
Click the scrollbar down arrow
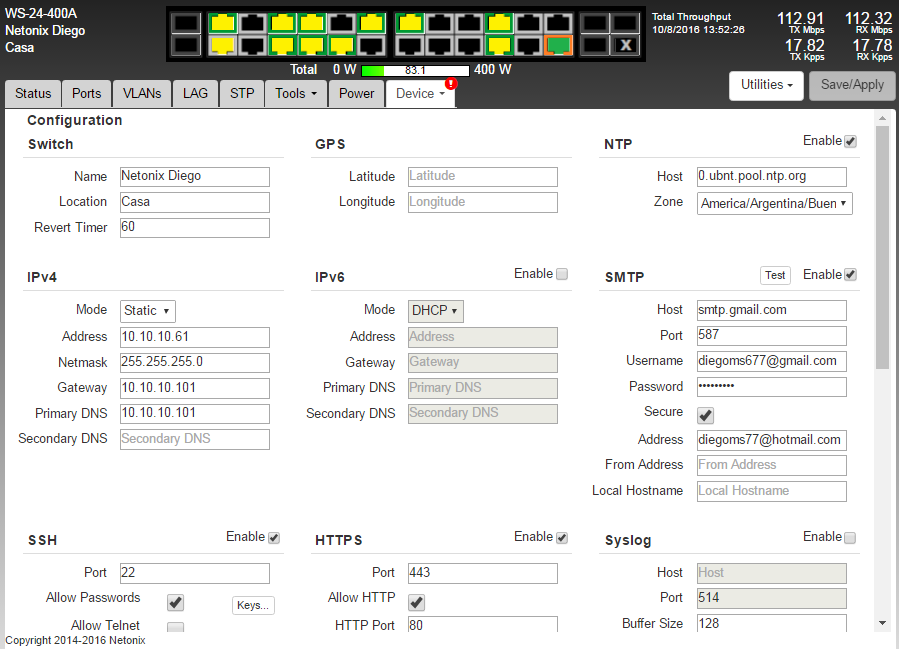[x=882, y=623]
